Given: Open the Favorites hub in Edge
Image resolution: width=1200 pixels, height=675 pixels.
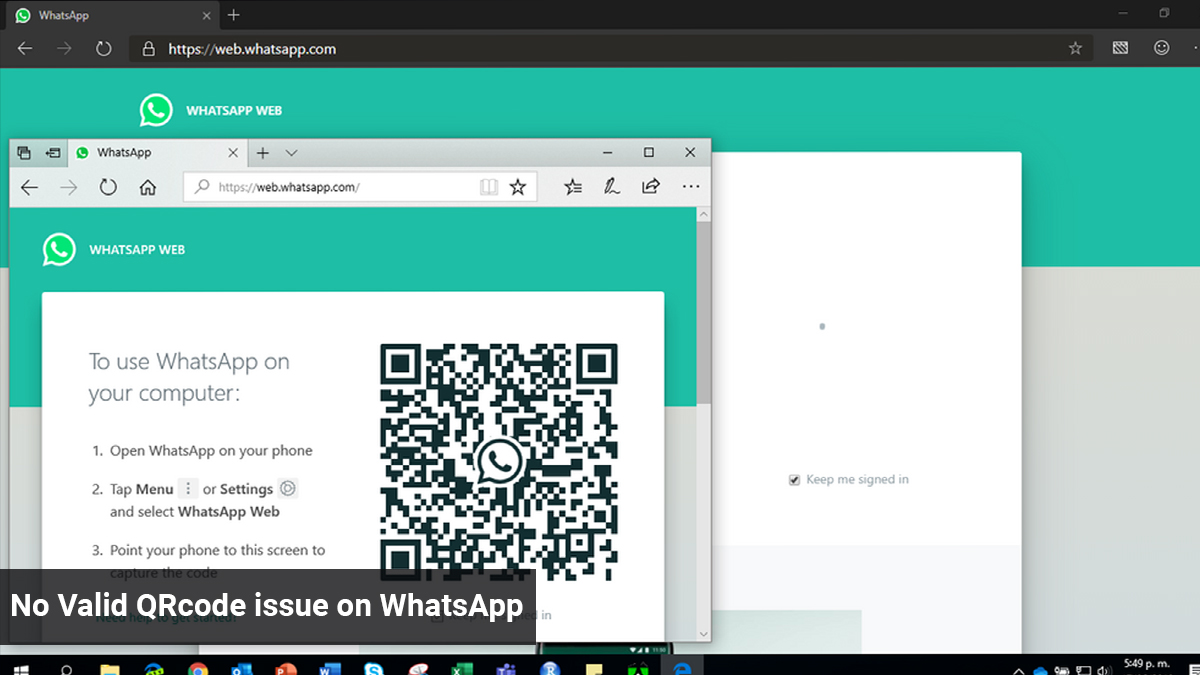Looking at the screenshot, I should coord(572,186).
